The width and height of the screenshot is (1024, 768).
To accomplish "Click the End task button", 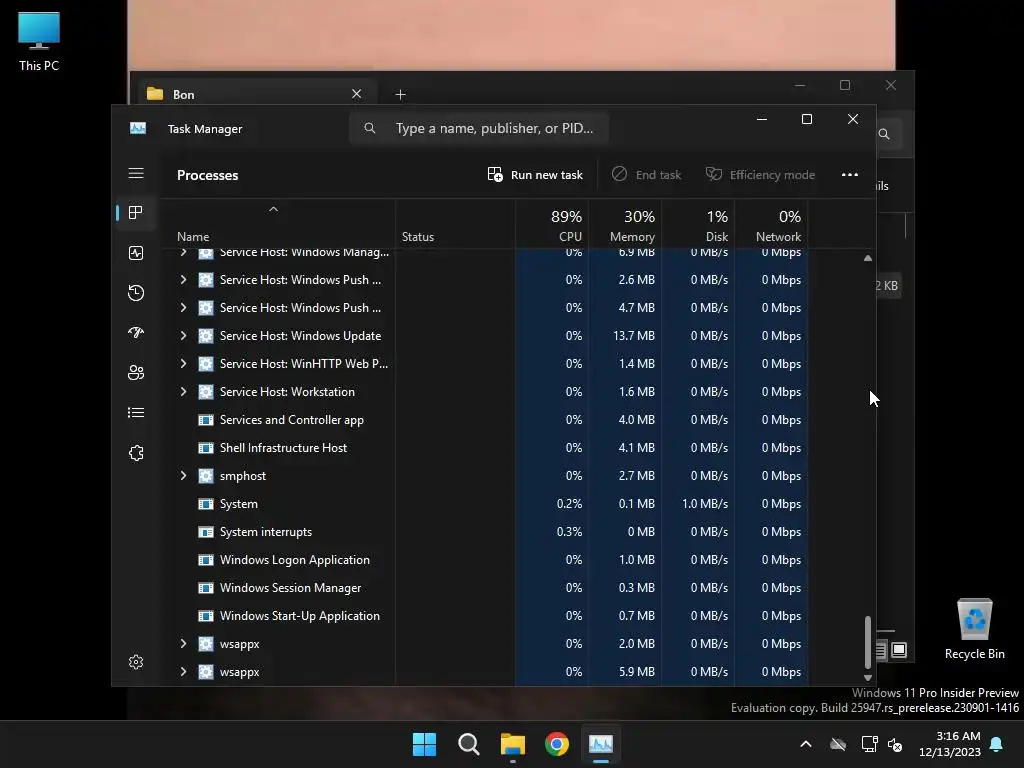I will [x=646, y=174].
